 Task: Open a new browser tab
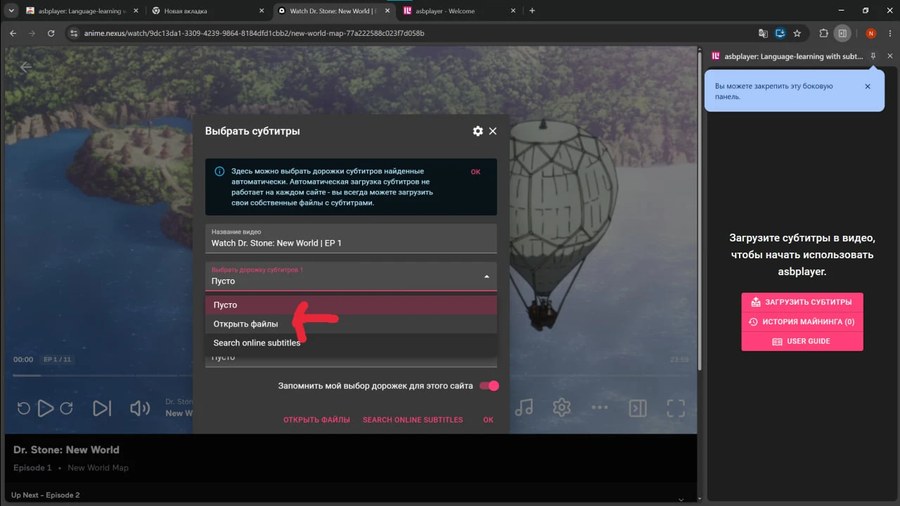[x=532, y=10]
